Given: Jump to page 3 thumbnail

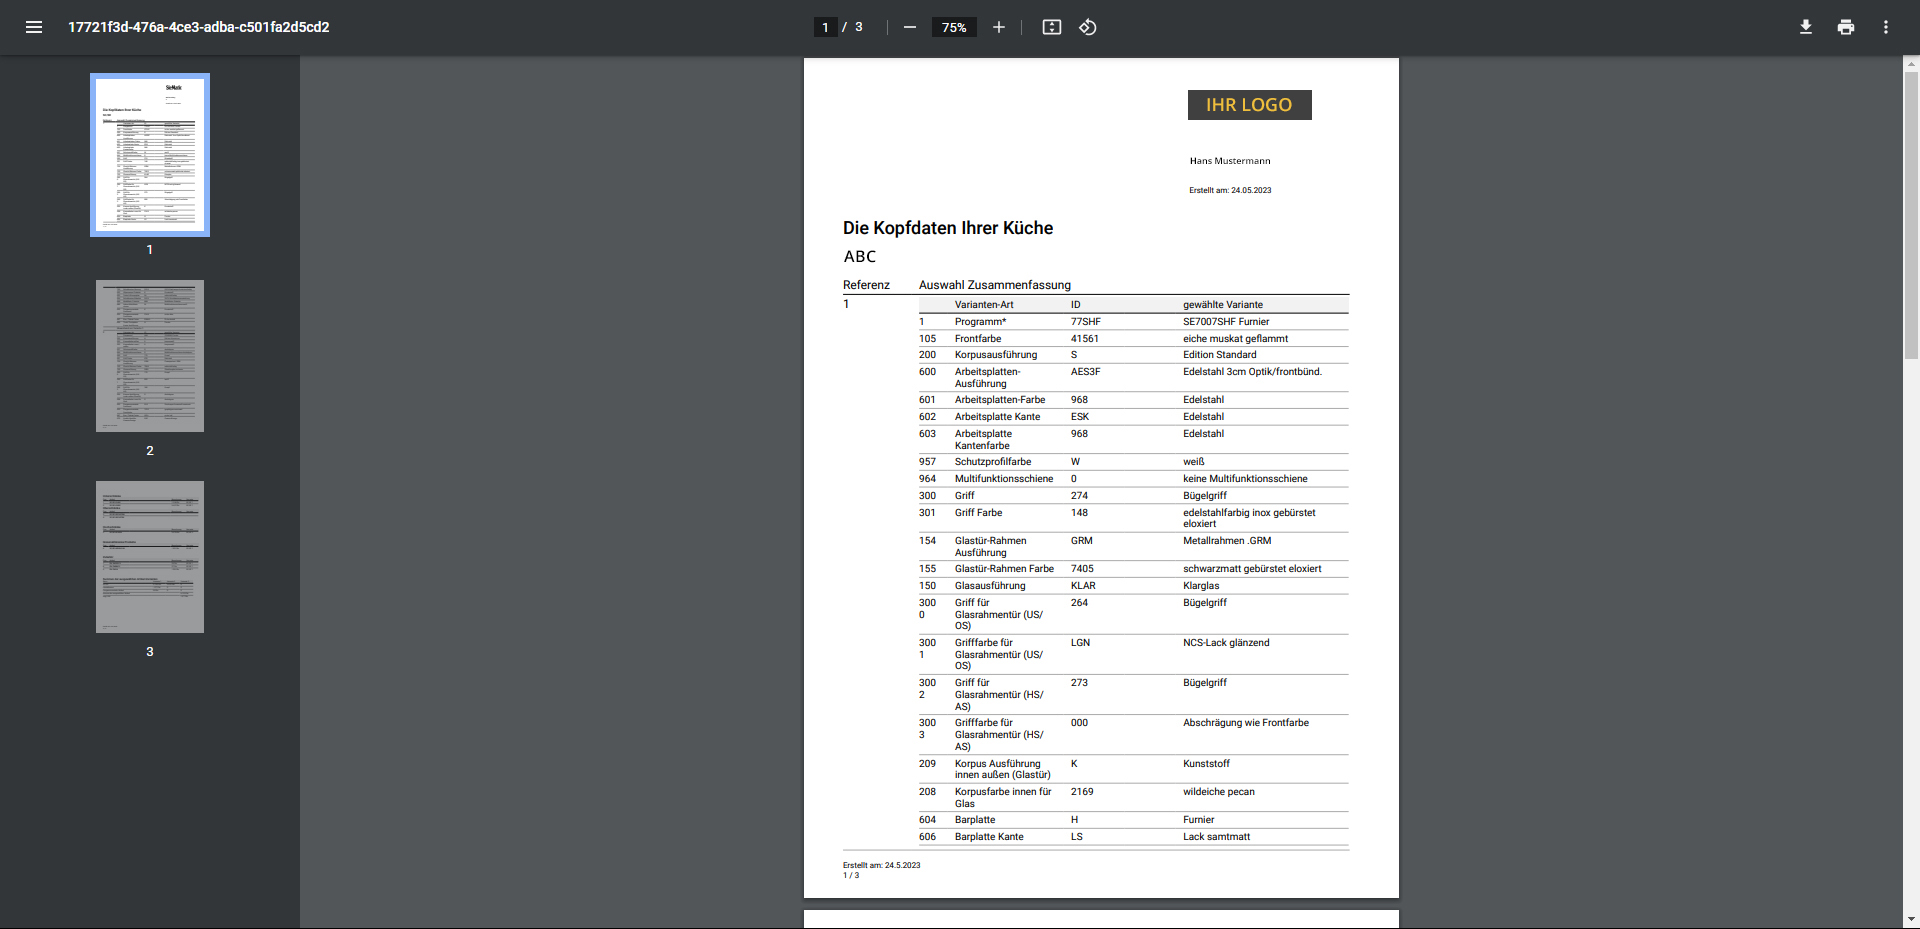Looking at the screenshot, I should pos(150,557).
